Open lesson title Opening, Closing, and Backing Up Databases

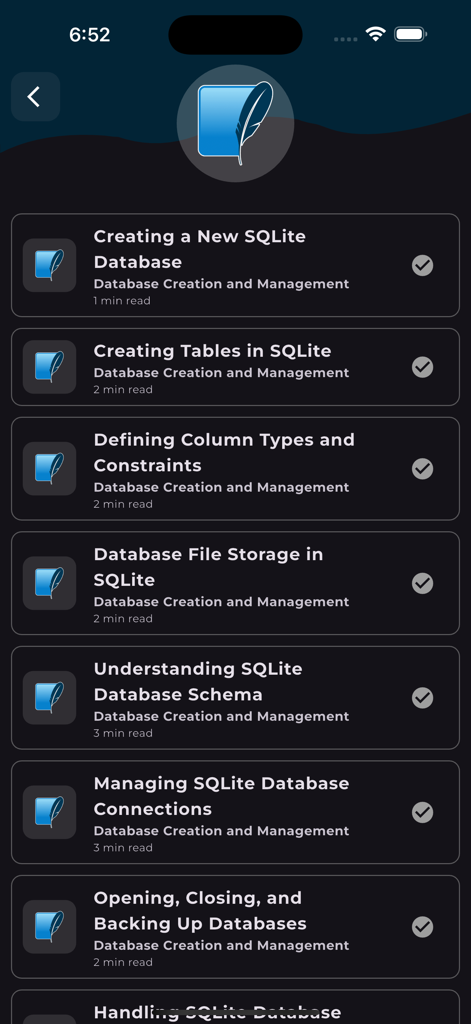pos(200,910)
